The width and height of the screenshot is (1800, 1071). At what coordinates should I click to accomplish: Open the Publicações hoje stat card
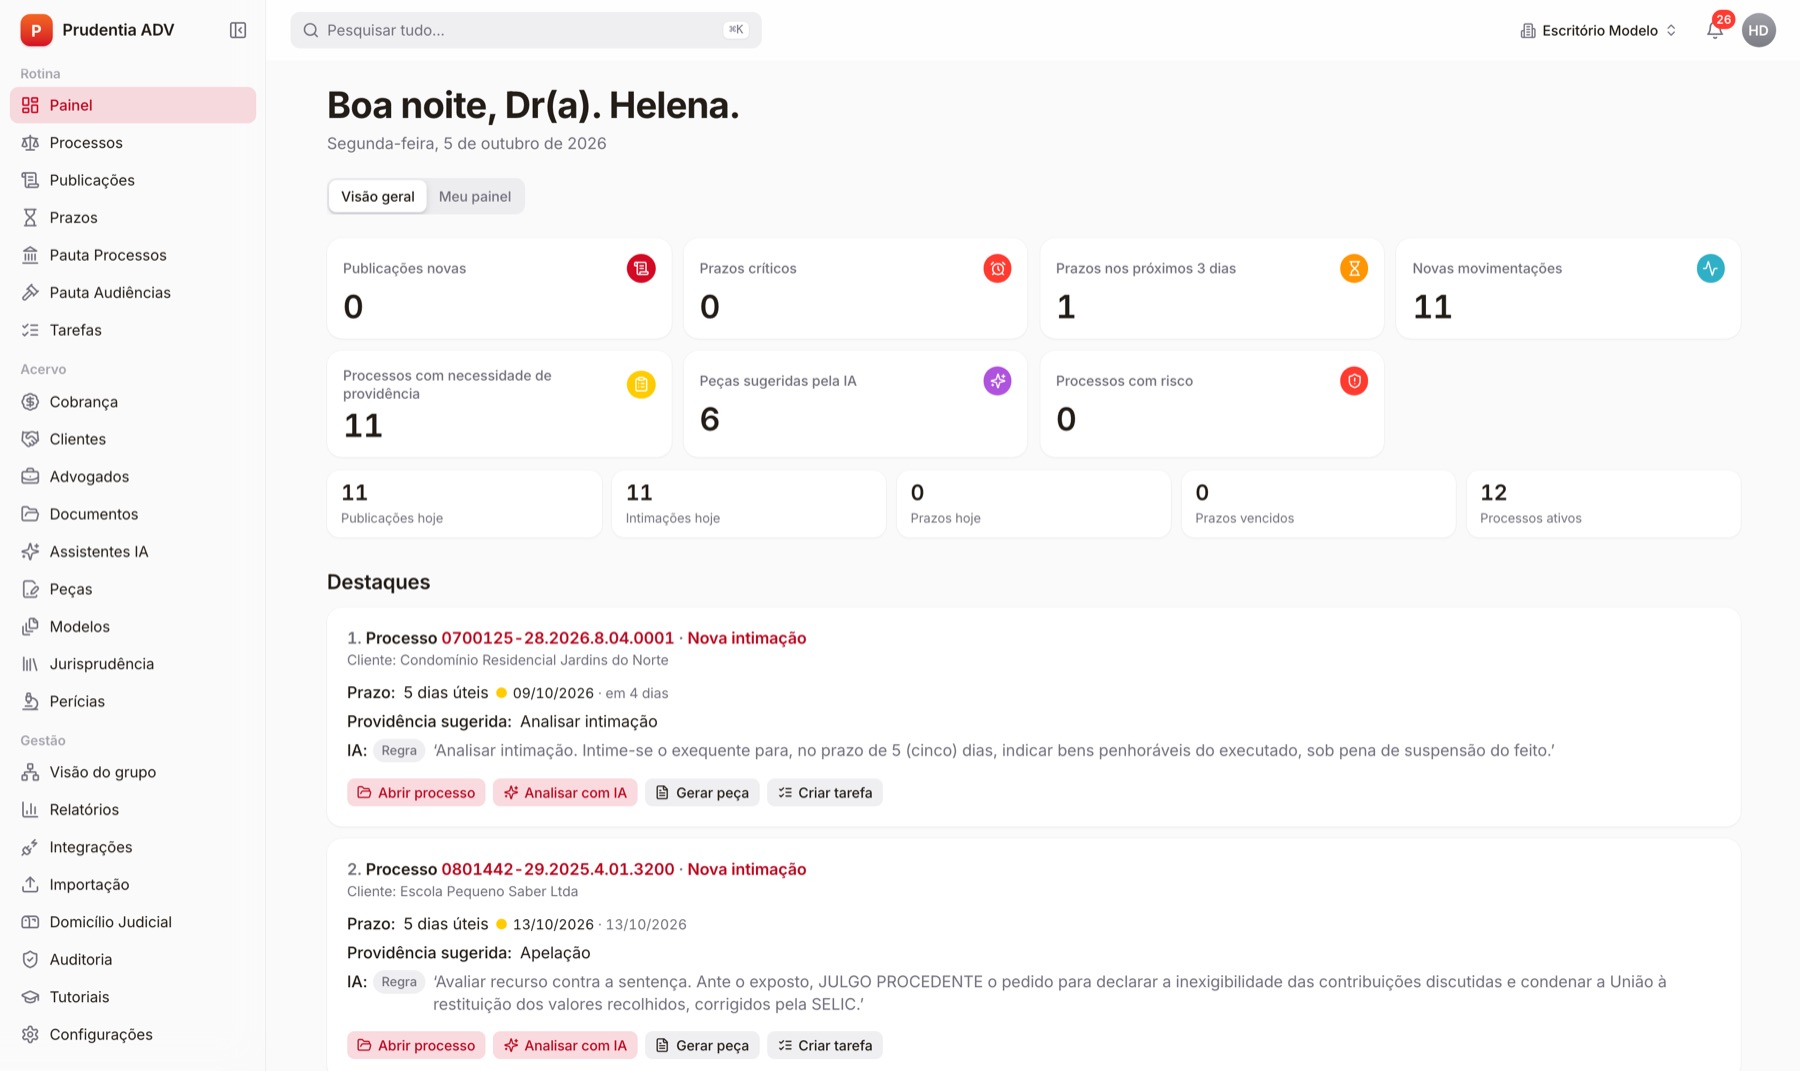pyautogui.click(x=464, y=504)
